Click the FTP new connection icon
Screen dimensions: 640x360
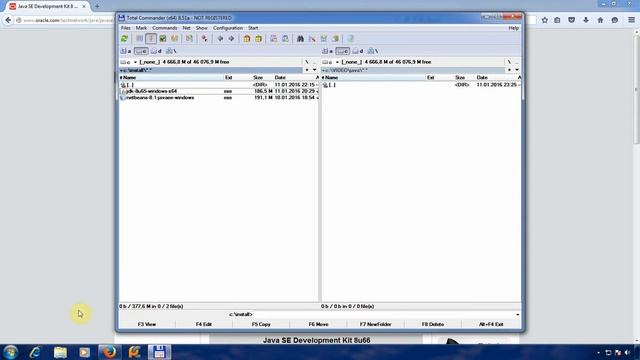click(x=285, y=39)
